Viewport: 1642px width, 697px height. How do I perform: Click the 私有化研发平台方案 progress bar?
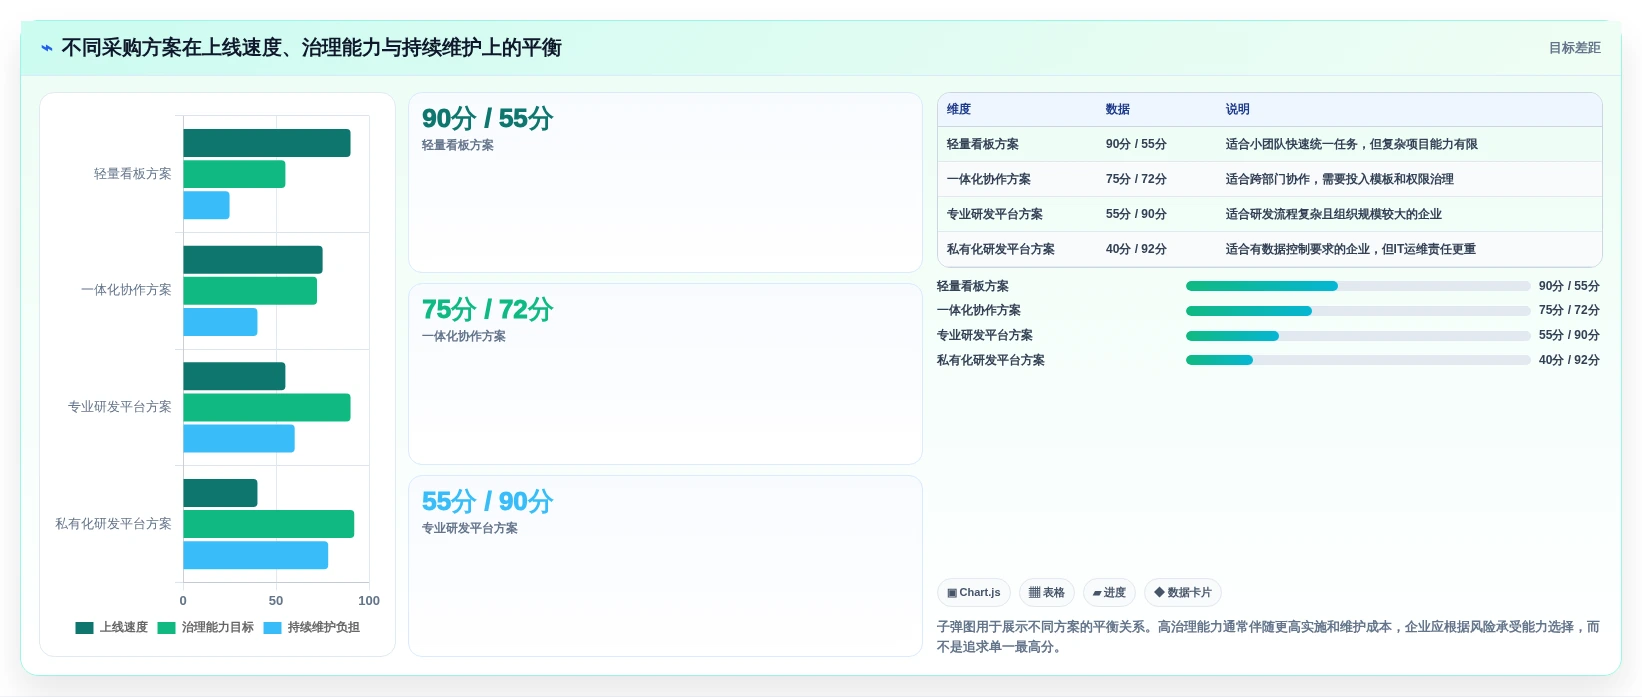pos(1358,360)
